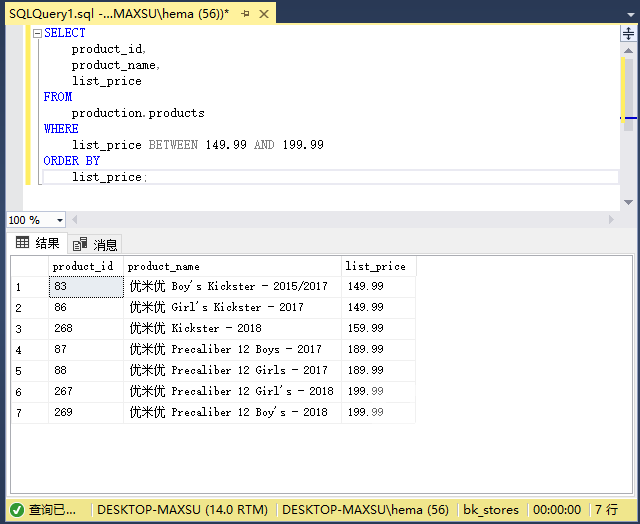The height and width of the screenshot is (524, 640).
Task: Click the horizontal scroll right arrow
Action: [611, 220]
